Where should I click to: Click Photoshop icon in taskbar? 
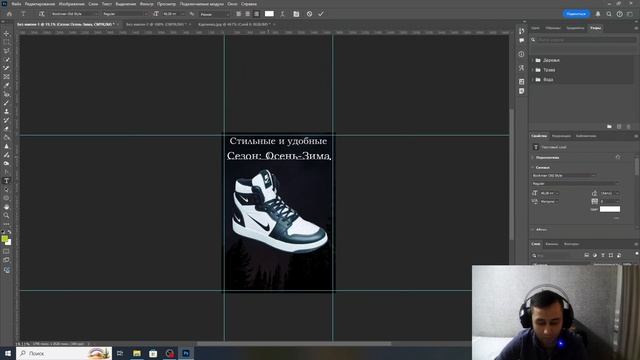coord(186,353)
